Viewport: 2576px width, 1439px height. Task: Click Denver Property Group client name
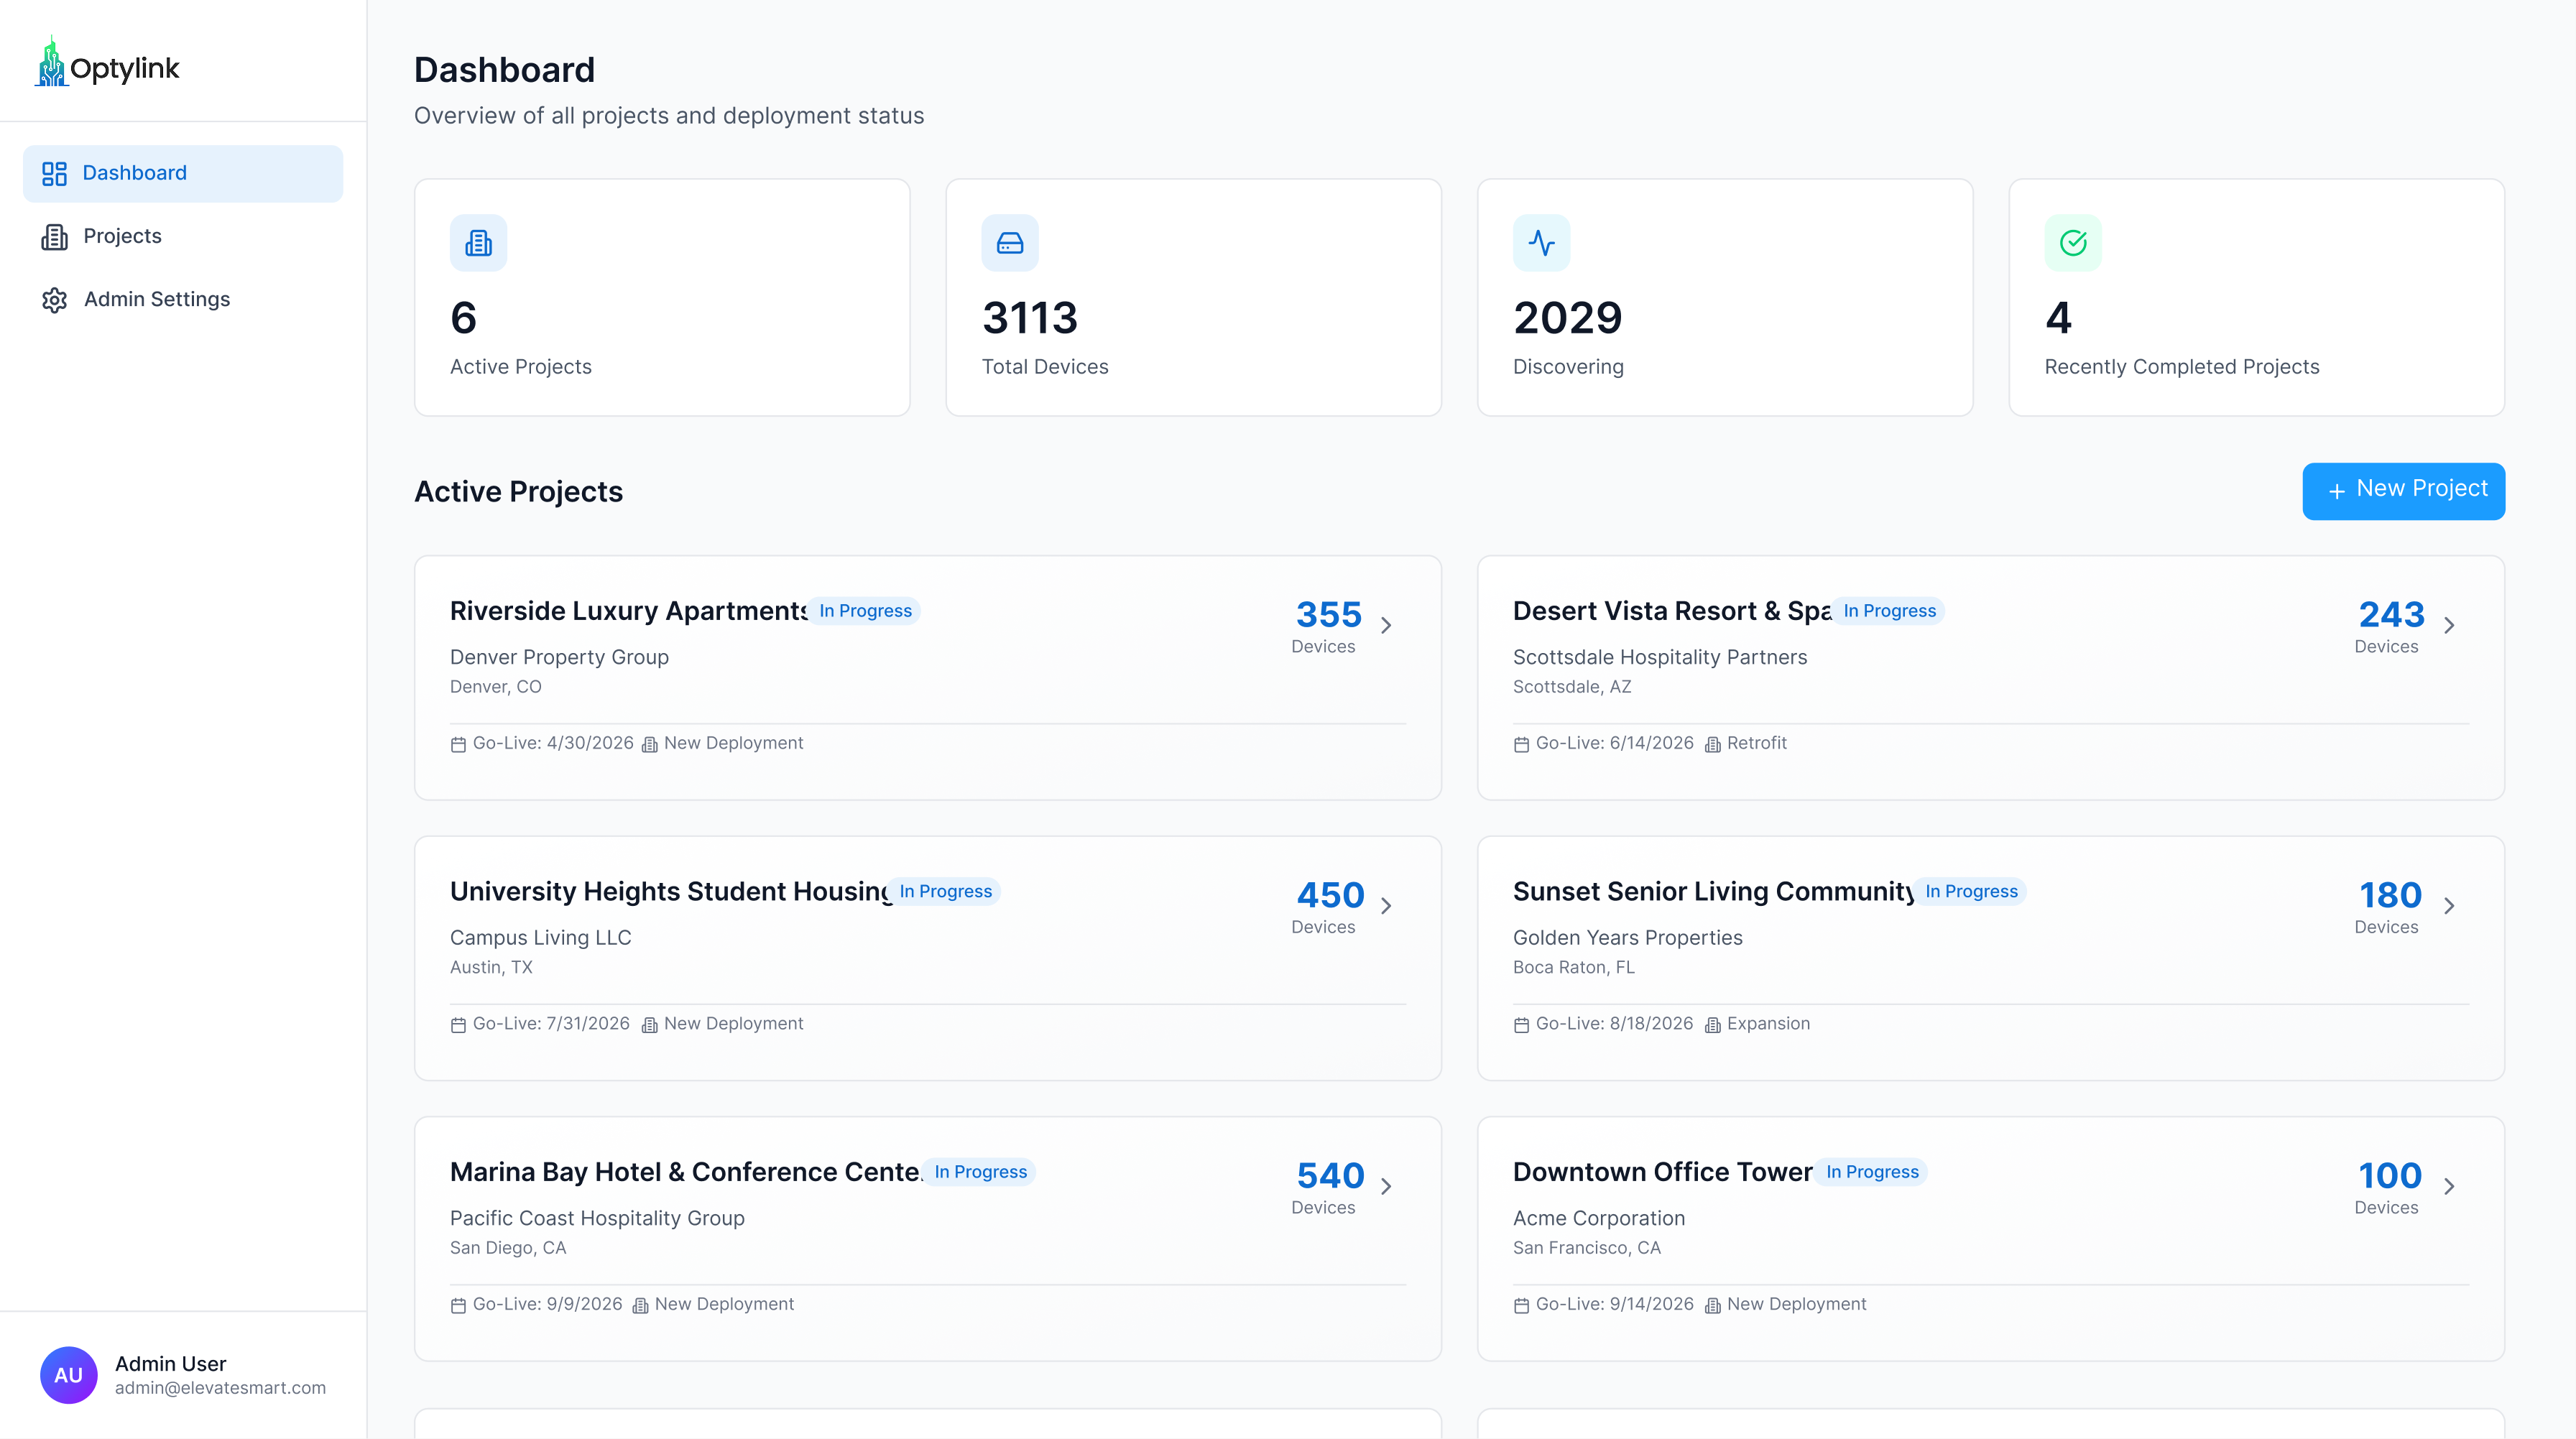tap(559, 657)
